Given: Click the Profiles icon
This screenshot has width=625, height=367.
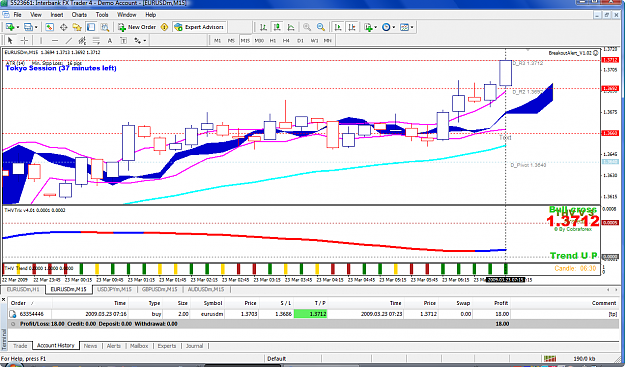Looking at the screenshot, I should 28,27.
